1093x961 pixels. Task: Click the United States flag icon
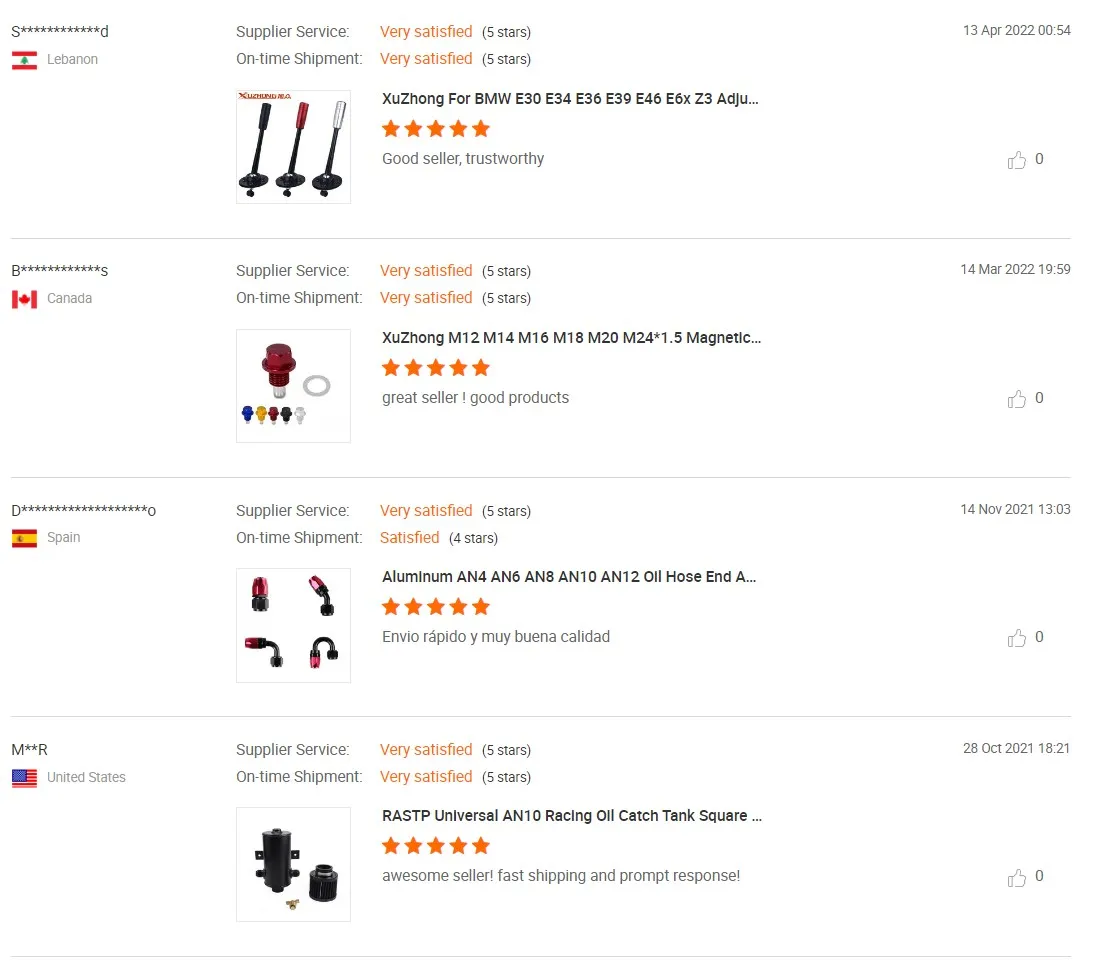click(x=24, y=777)
